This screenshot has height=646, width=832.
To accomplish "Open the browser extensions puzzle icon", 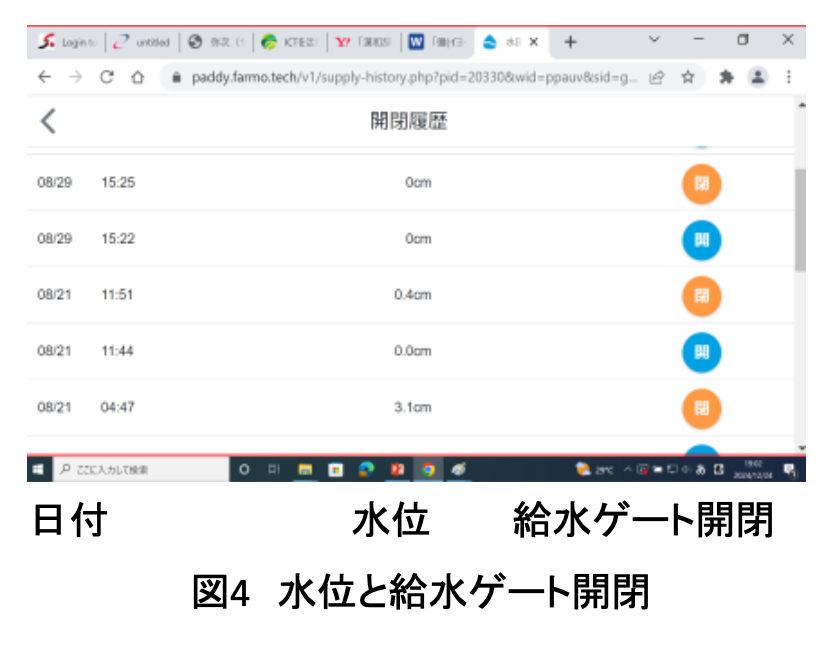I will coord(727,77).
